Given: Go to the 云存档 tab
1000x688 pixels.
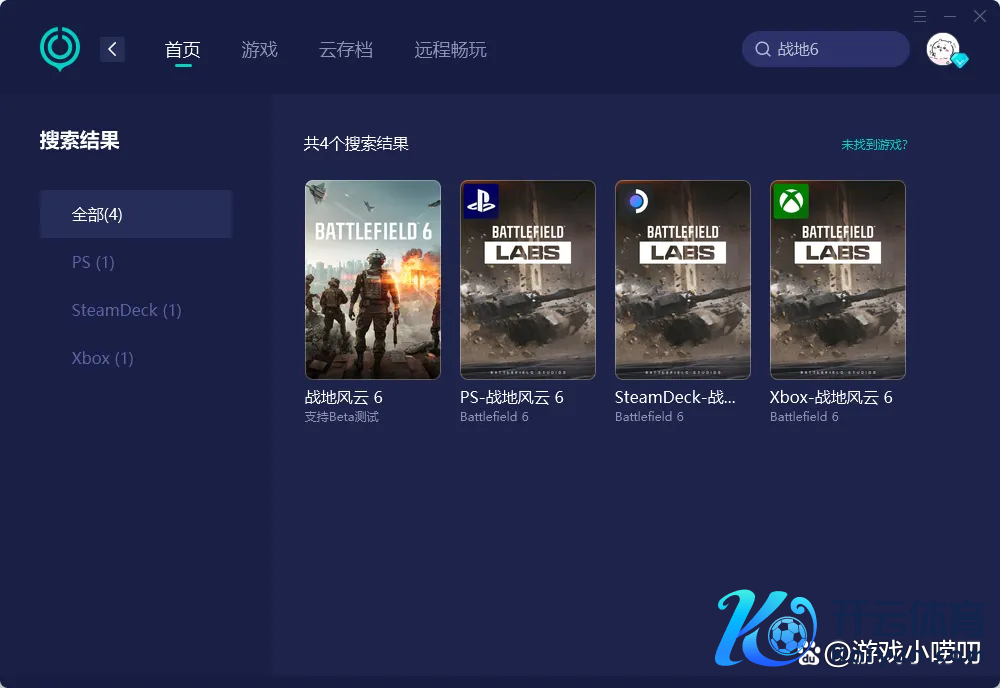Looking at the screenshot, I should (x=346, y=49).
